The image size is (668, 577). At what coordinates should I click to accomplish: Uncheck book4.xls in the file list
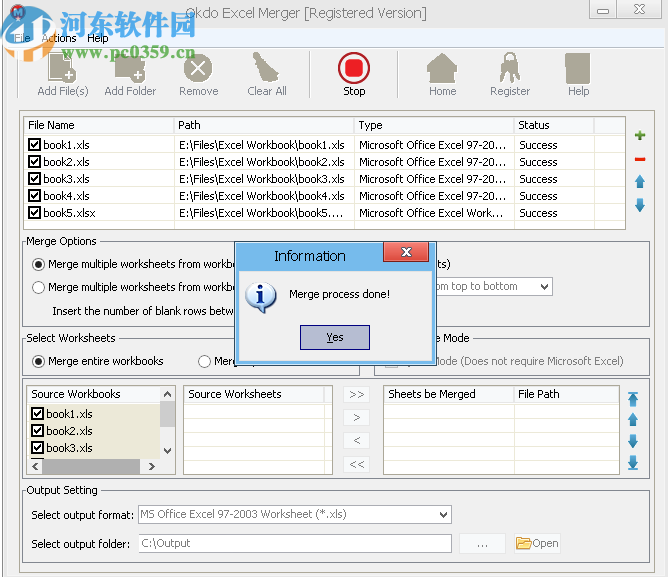pos(35,196)
